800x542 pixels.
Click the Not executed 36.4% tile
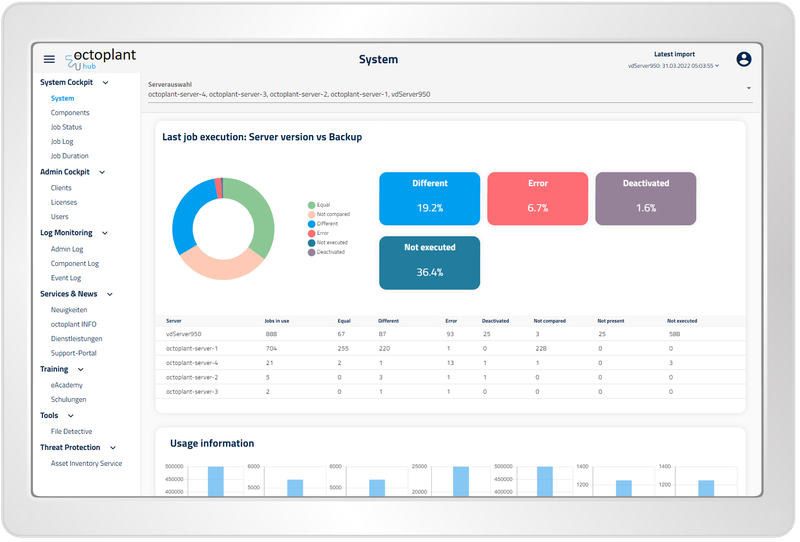[429, 263]
